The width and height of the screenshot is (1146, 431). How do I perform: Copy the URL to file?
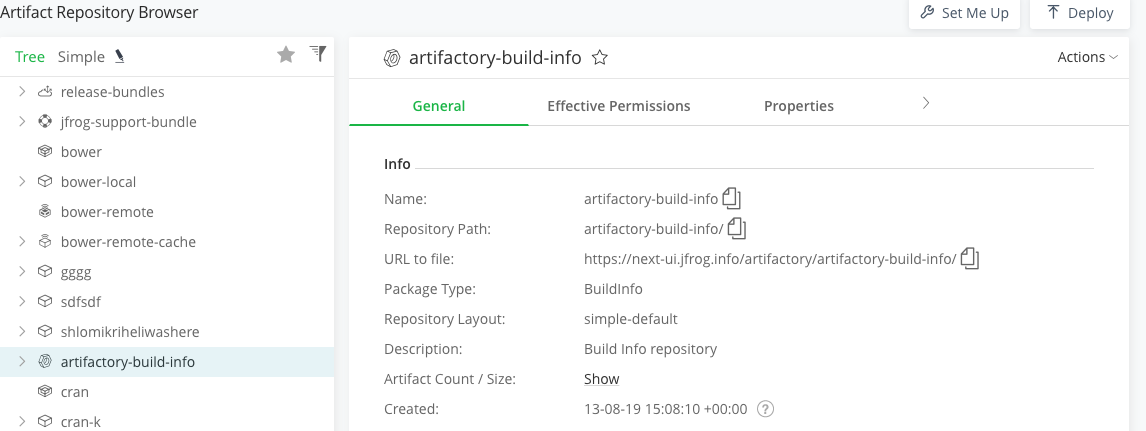970,258
